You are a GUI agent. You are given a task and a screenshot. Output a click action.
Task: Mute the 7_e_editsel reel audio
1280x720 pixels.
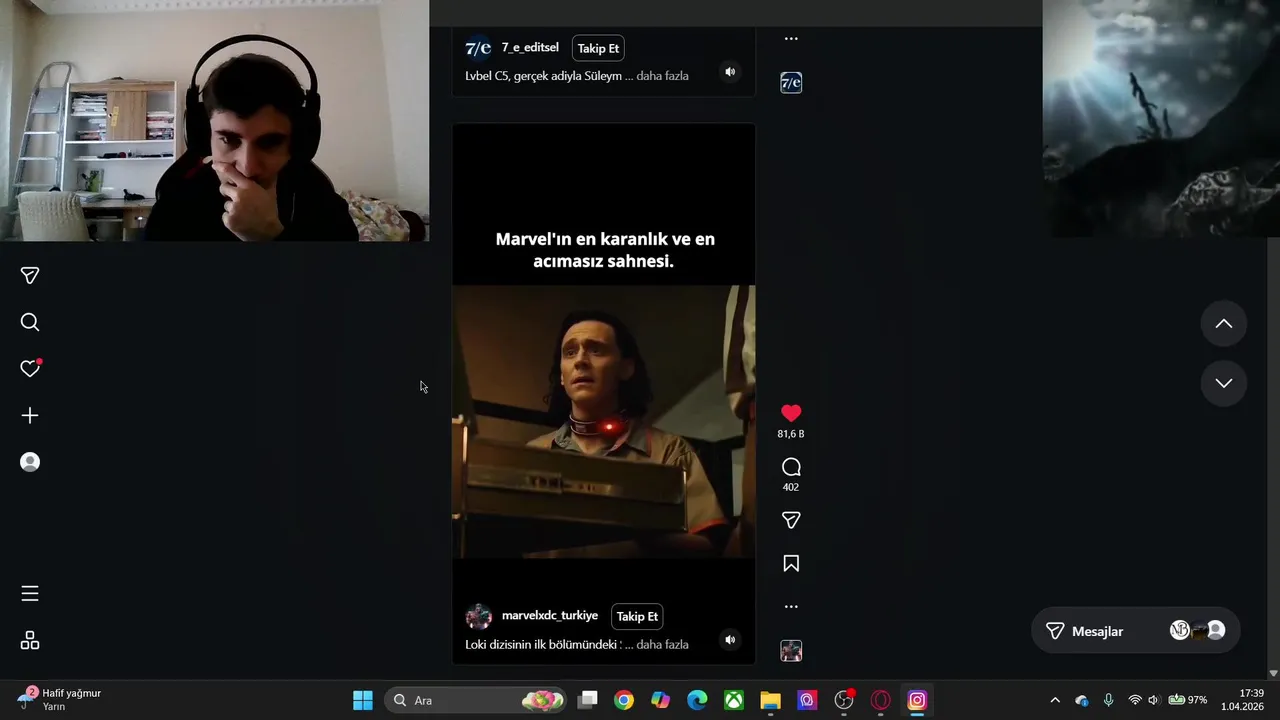pos(730,72)
